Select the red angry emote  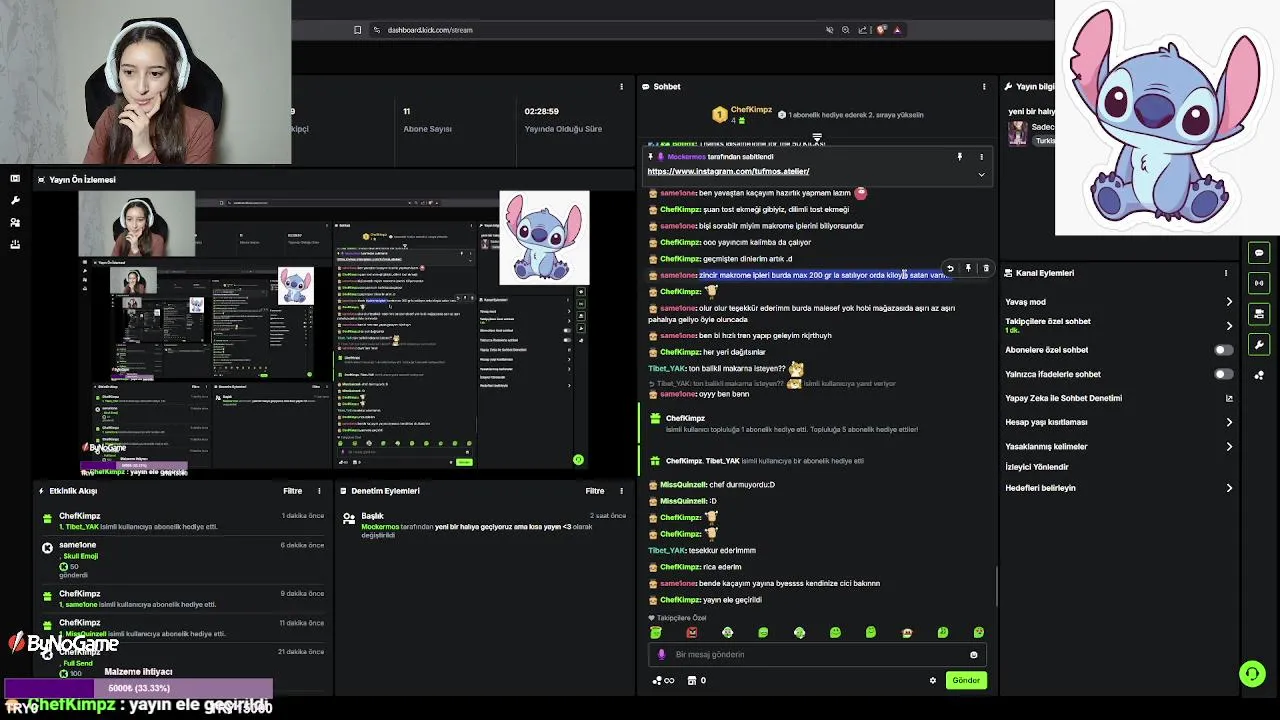(692, 632)
